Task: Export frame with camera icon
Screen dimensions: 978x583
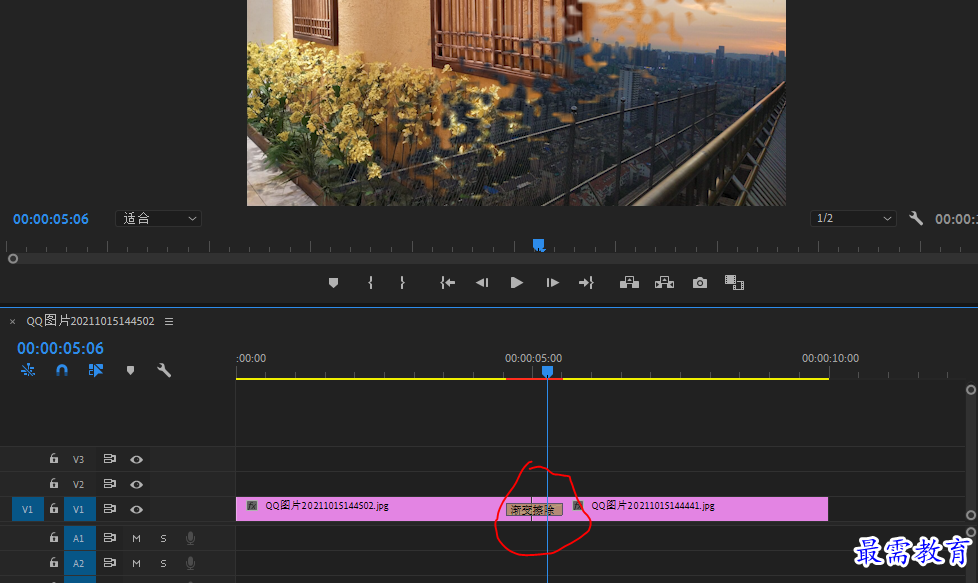Action: pos(700,283)
